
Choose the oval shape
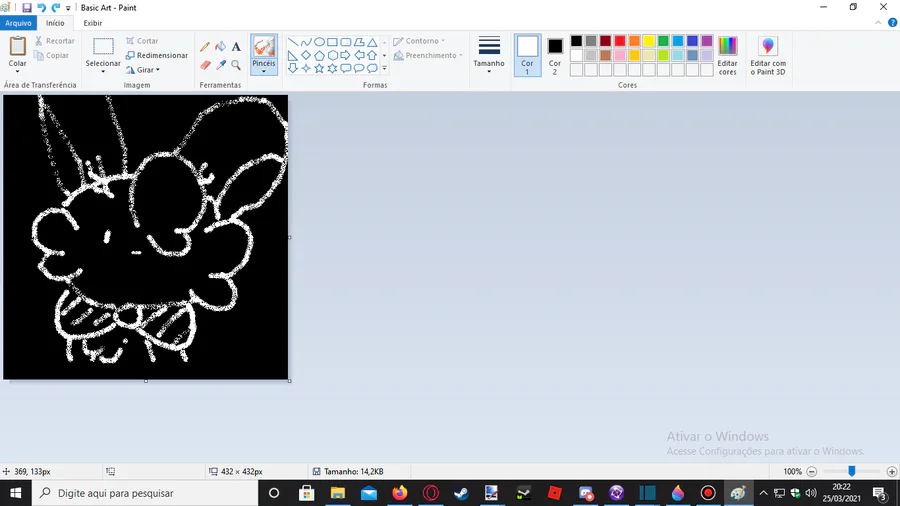(319, 42)
